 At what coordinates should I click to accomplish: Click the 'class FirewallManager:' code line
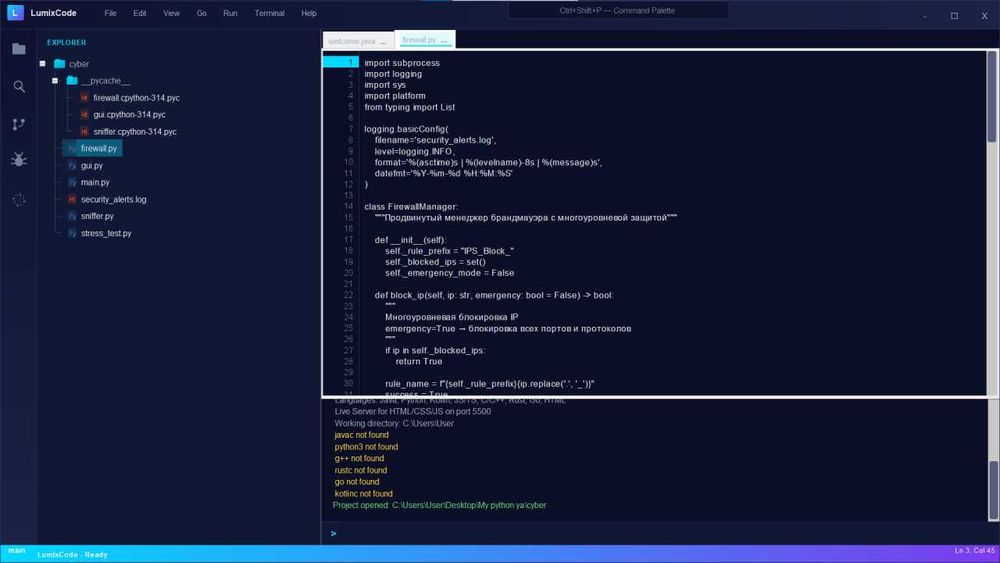pyautogui.click(x=411, y=207)
